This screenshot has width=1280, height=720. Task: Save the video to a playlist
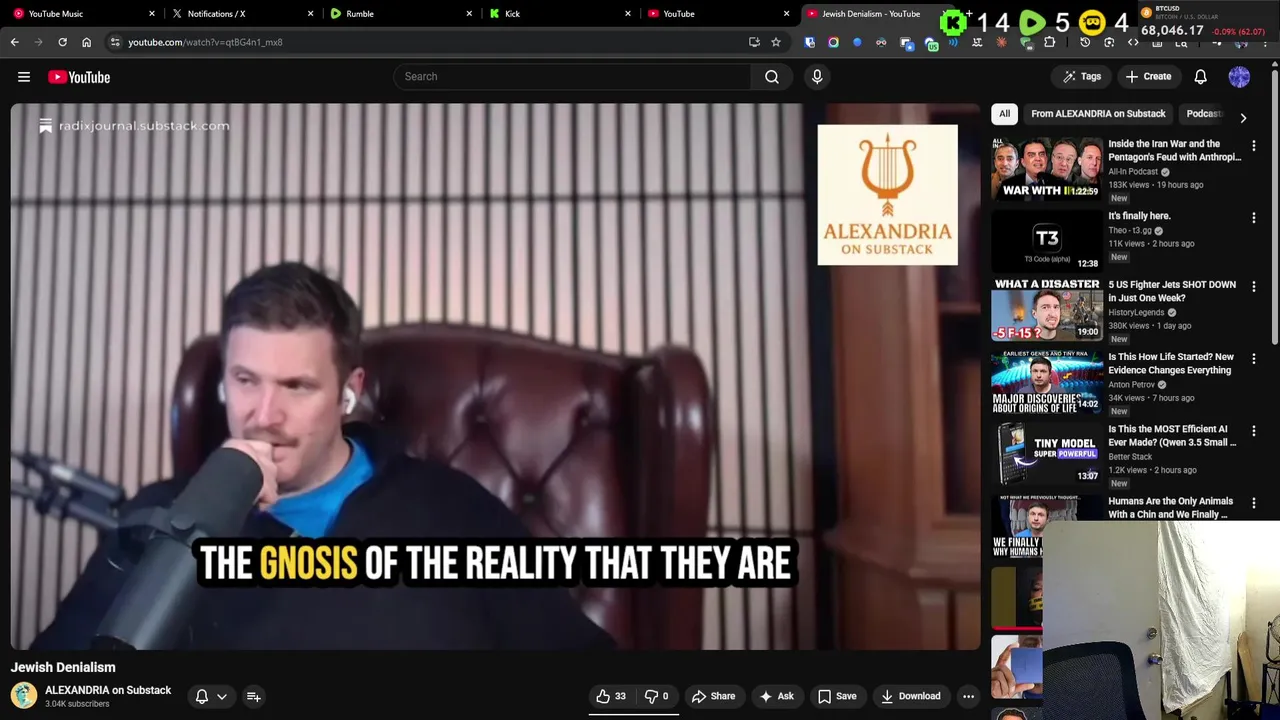(838, 696)
